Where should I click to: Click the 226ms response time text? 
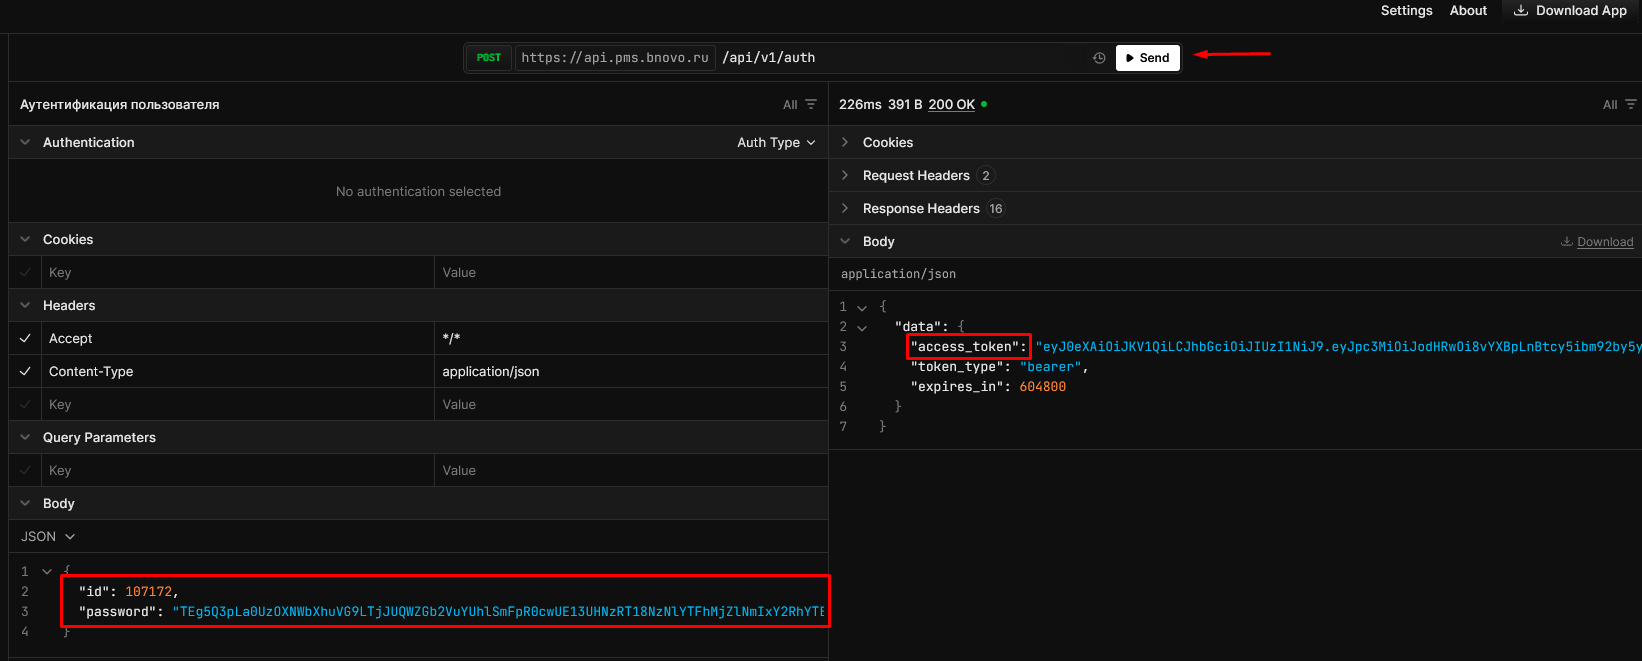(860, 104)
